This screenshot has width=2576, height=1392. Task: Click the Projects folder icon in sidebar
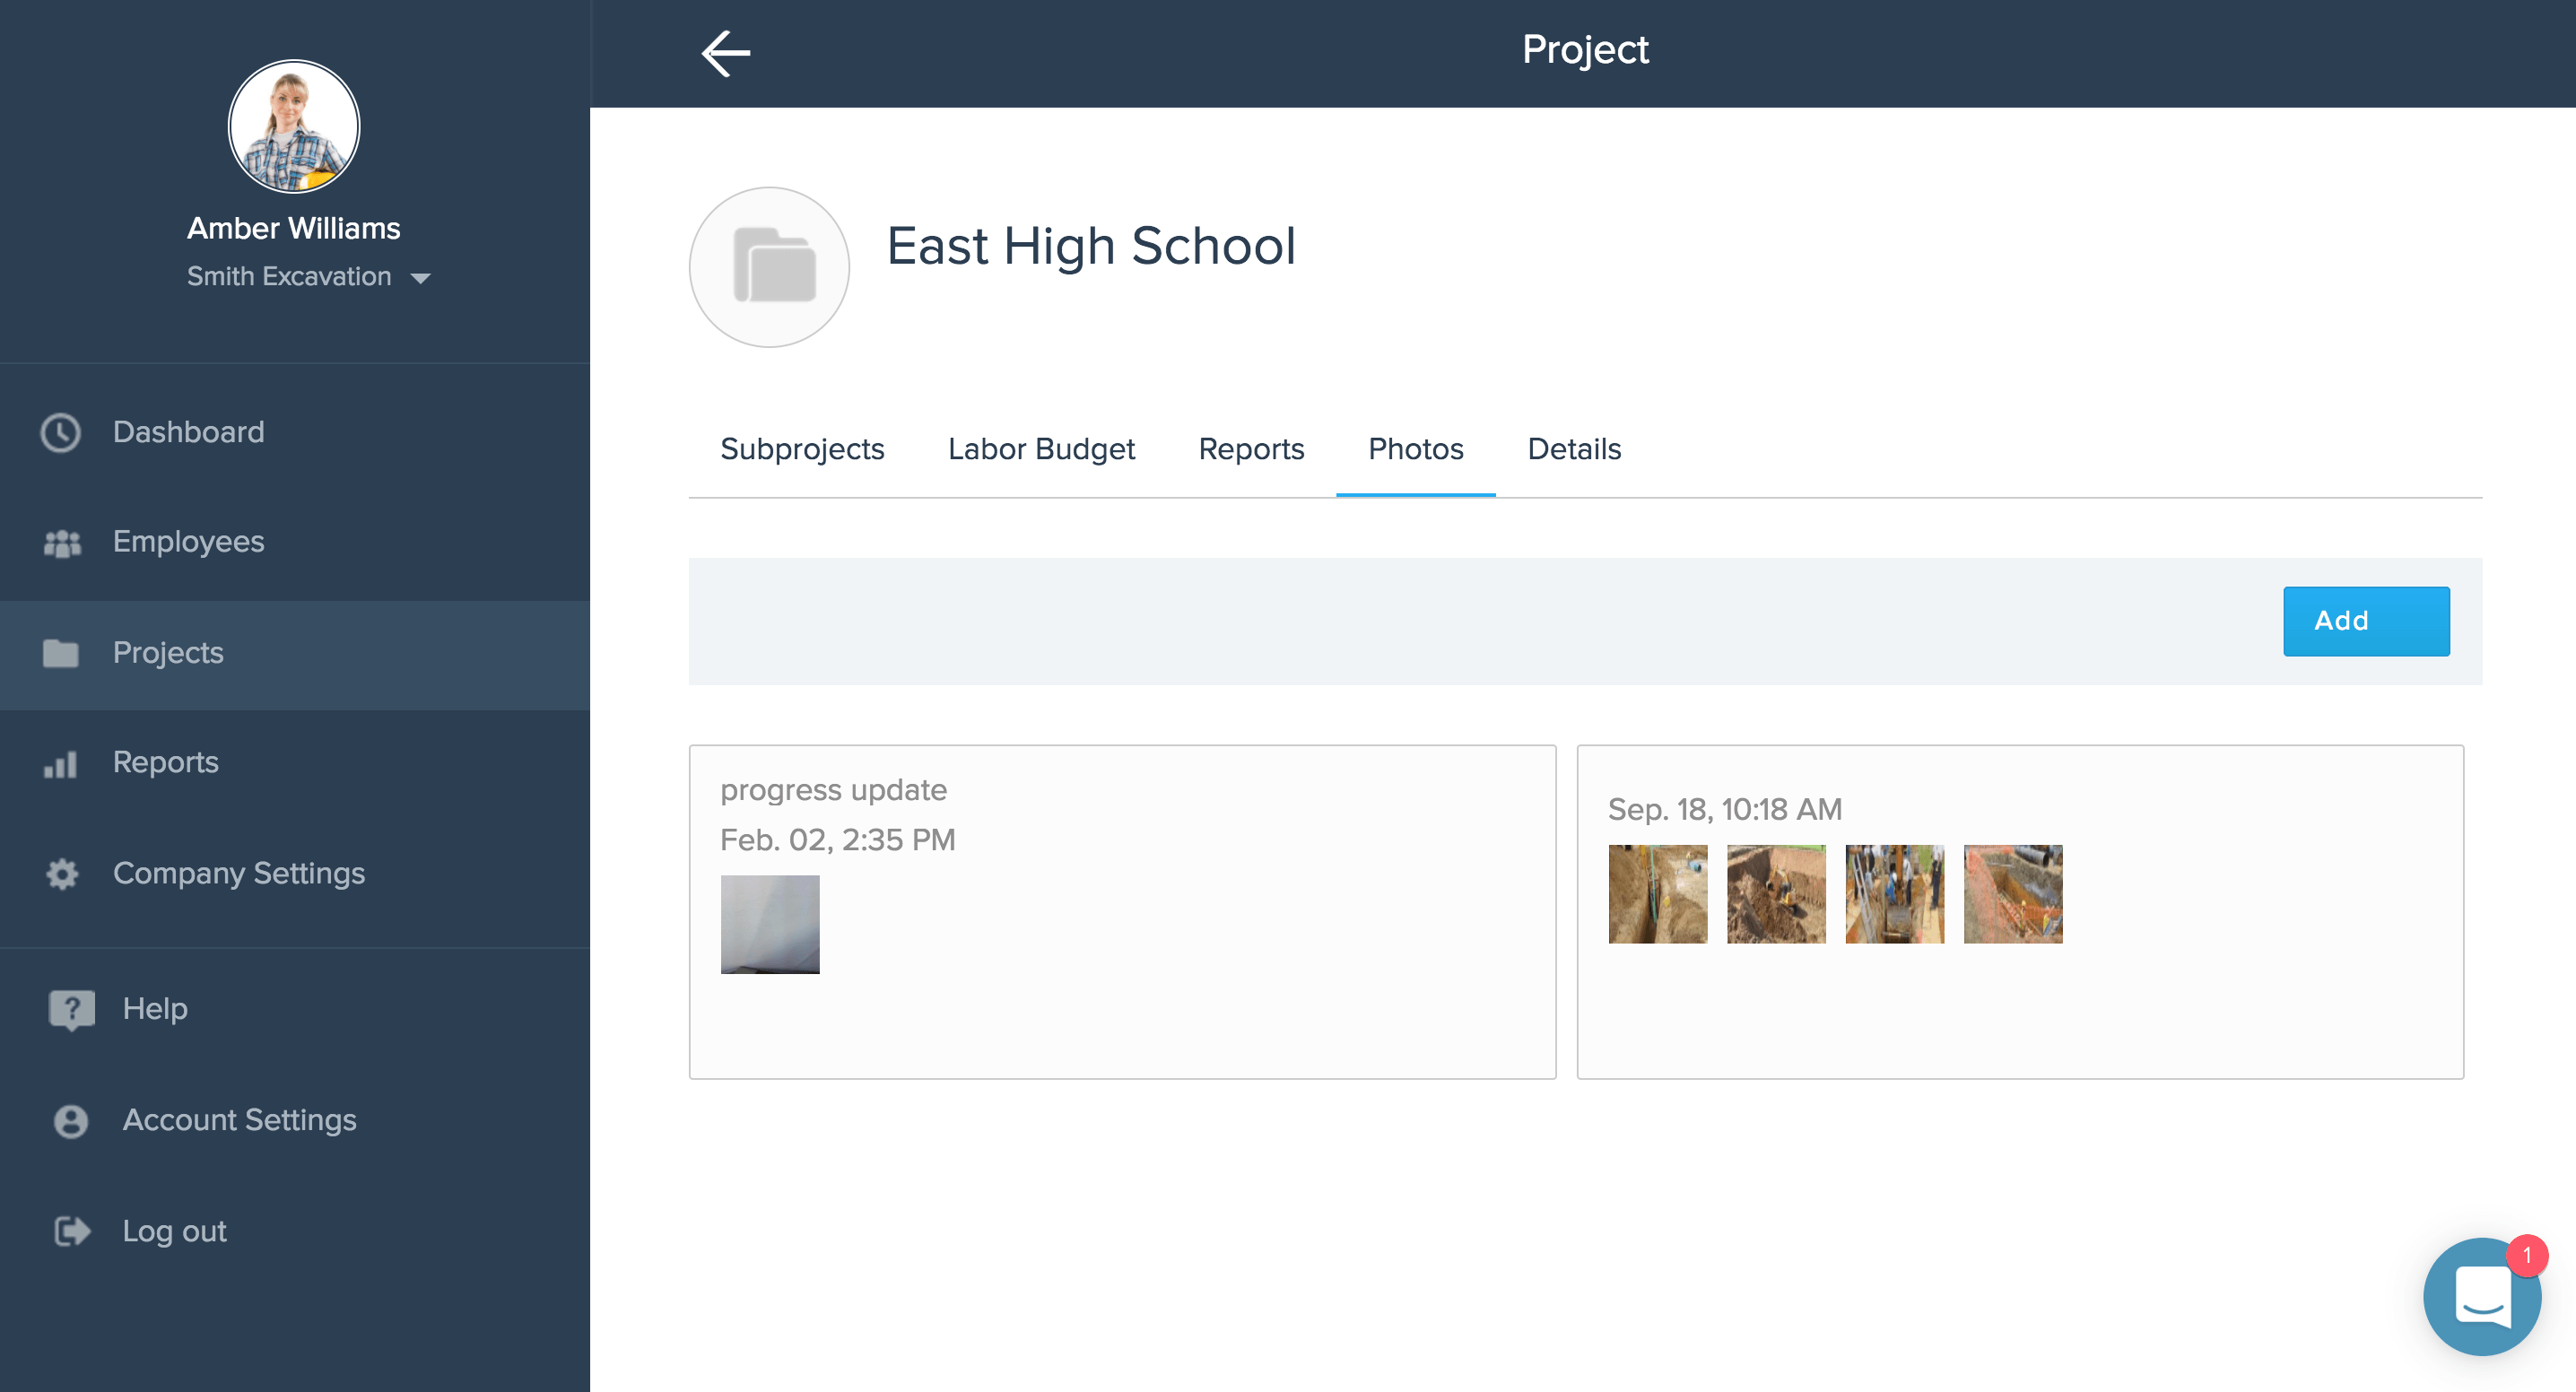pos(61,653)
